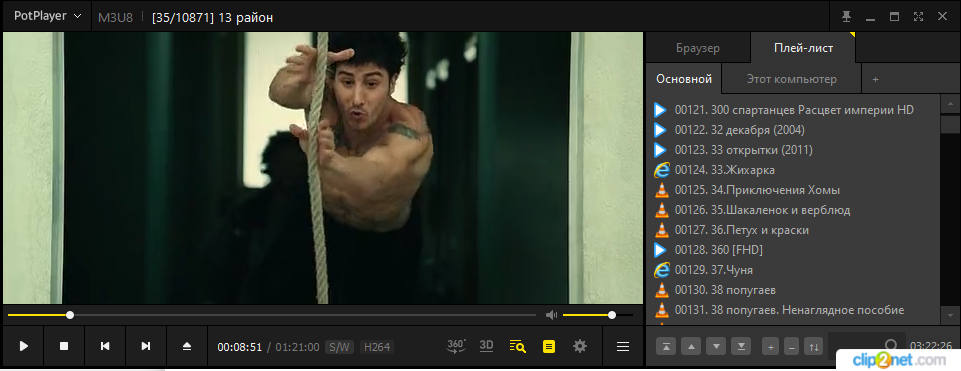Click VLC cone icon beside 38 попугаев
The width and height of the screenshot is (961, 371).
[661, 289]
